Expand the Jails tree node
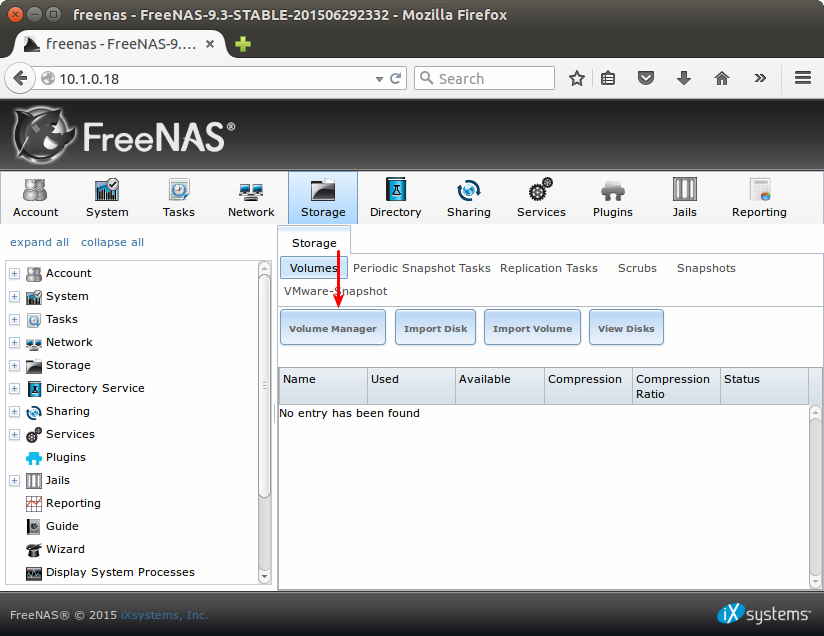 [x=15, y=480]
